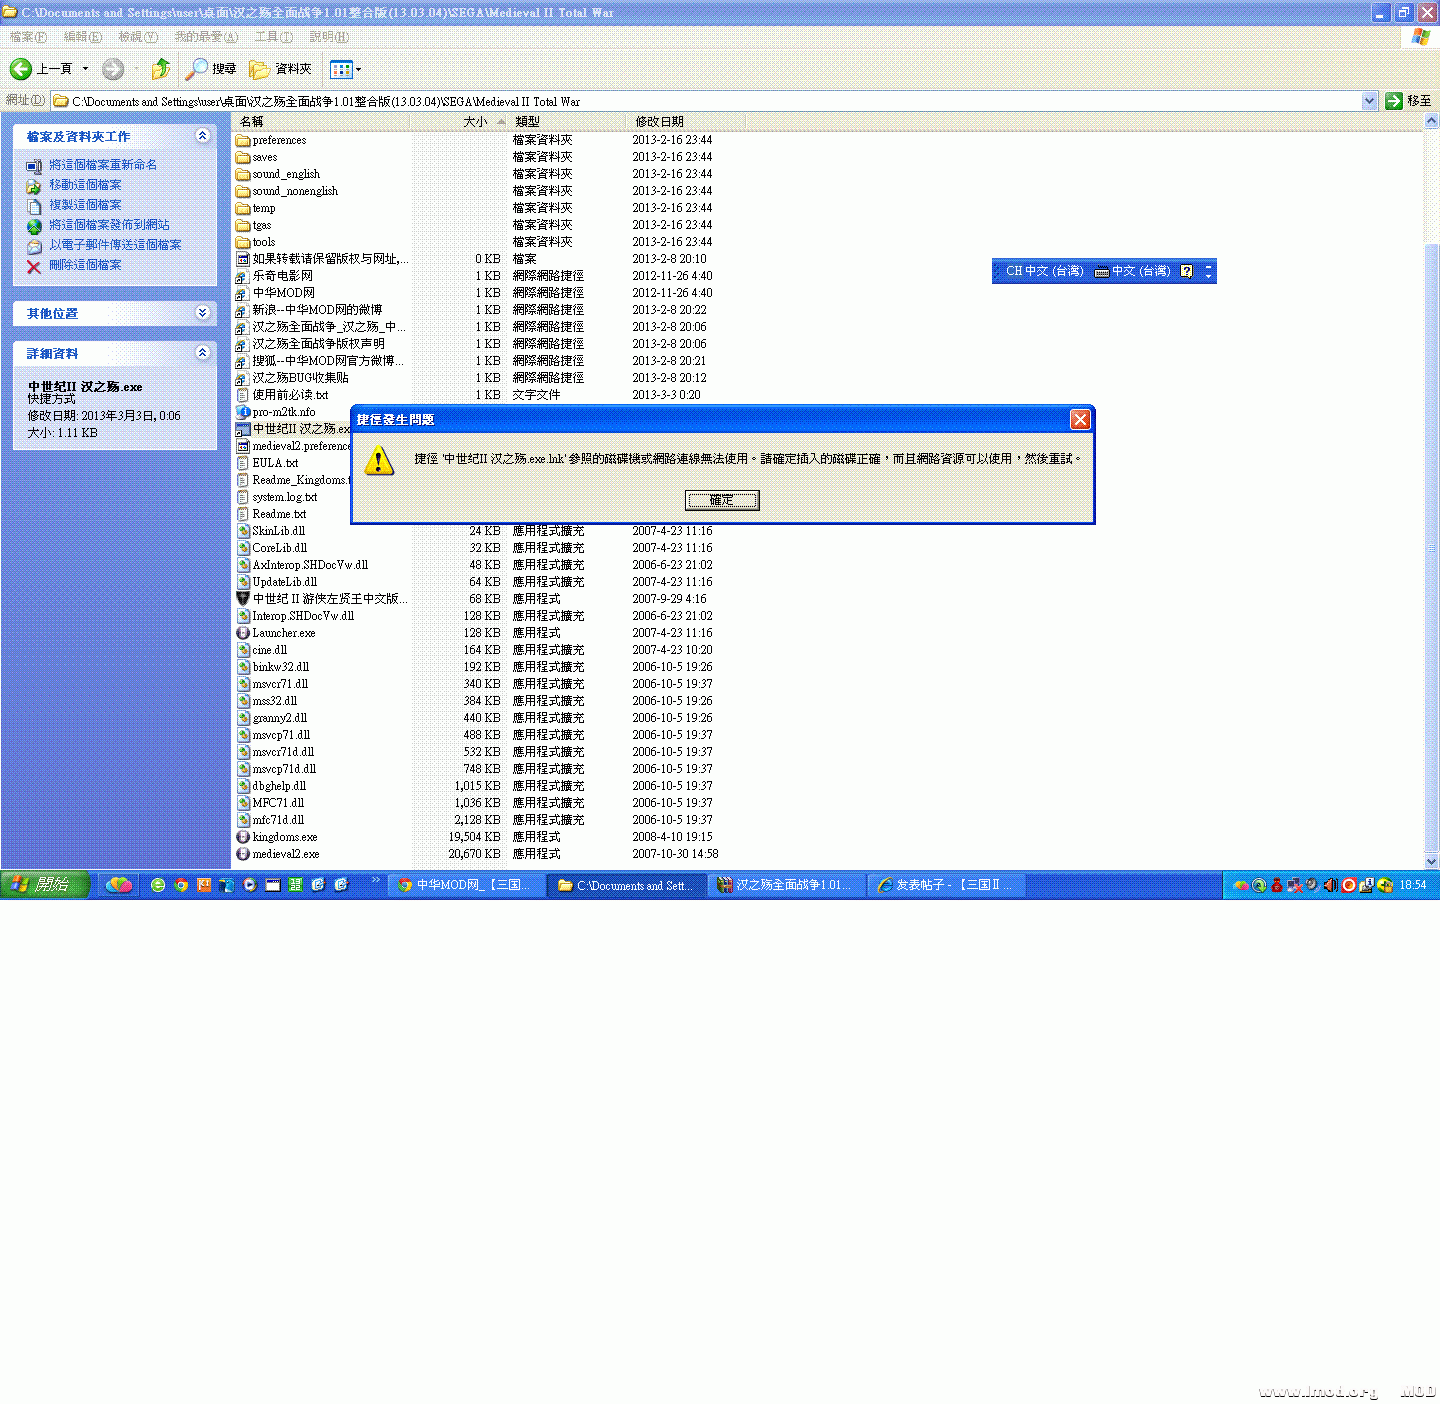Click the Back arrow icon in toolbar
Image resolution: width=1440 pixels, height=1404 pixels.
click(x=21, y=69)
